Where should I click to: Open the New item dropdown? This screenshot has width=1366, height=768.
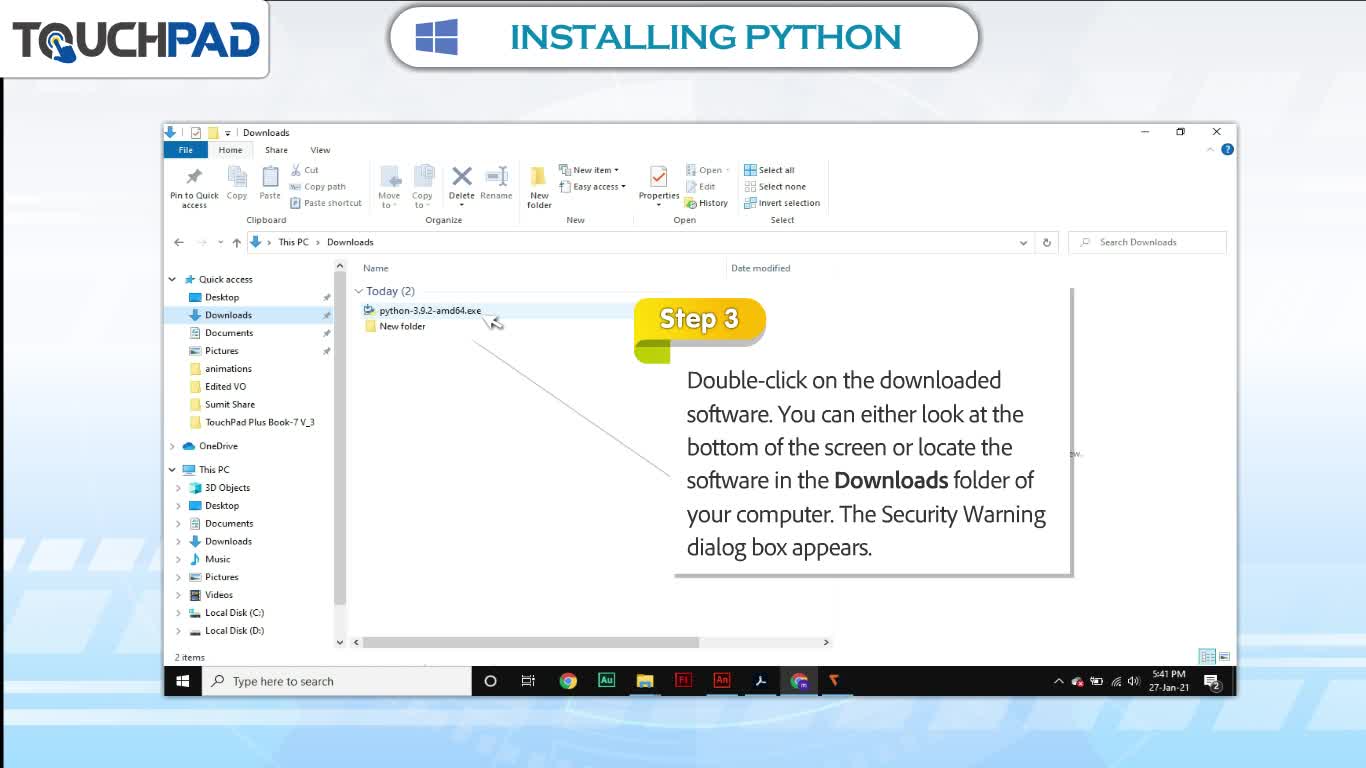[x=589, y=170]
